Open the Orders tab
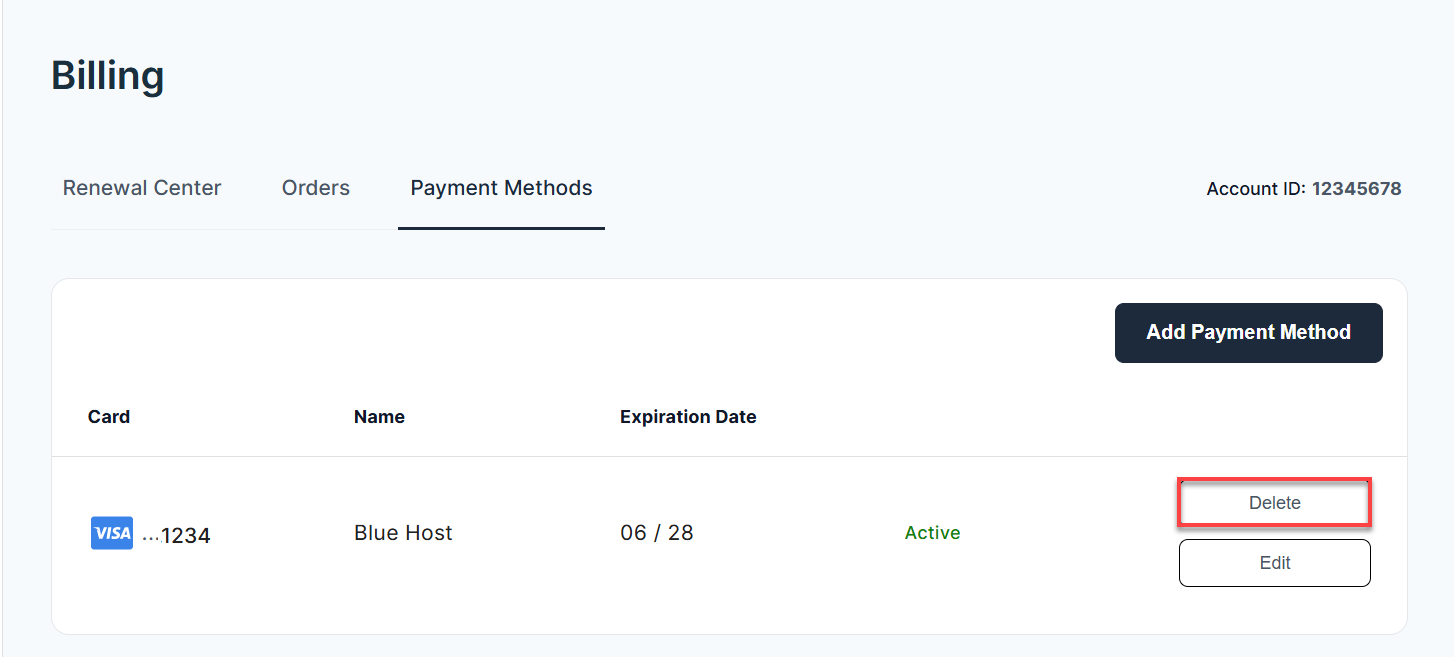 pyautogui.click(x=315, y=187)
